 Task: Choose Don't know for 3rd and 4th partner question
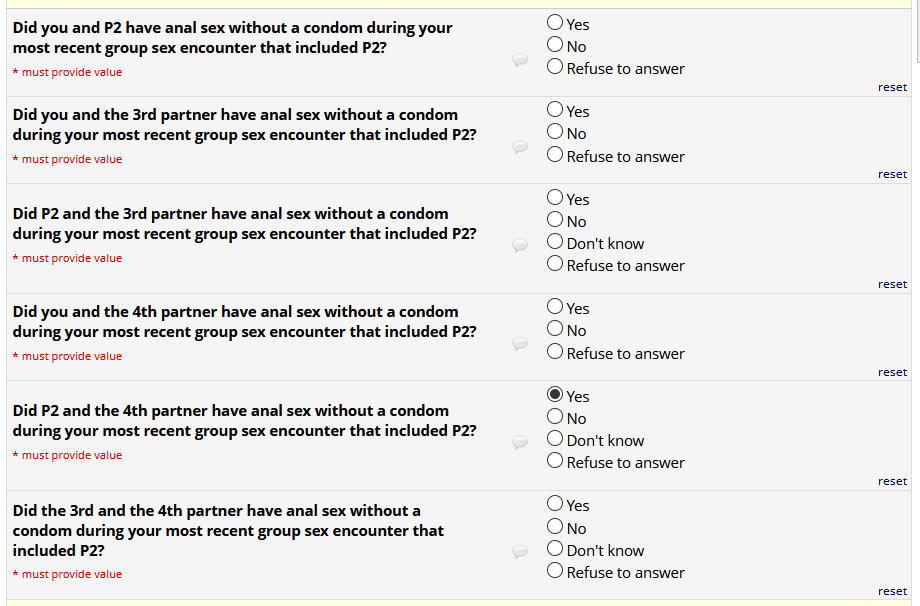coord(555,550)
